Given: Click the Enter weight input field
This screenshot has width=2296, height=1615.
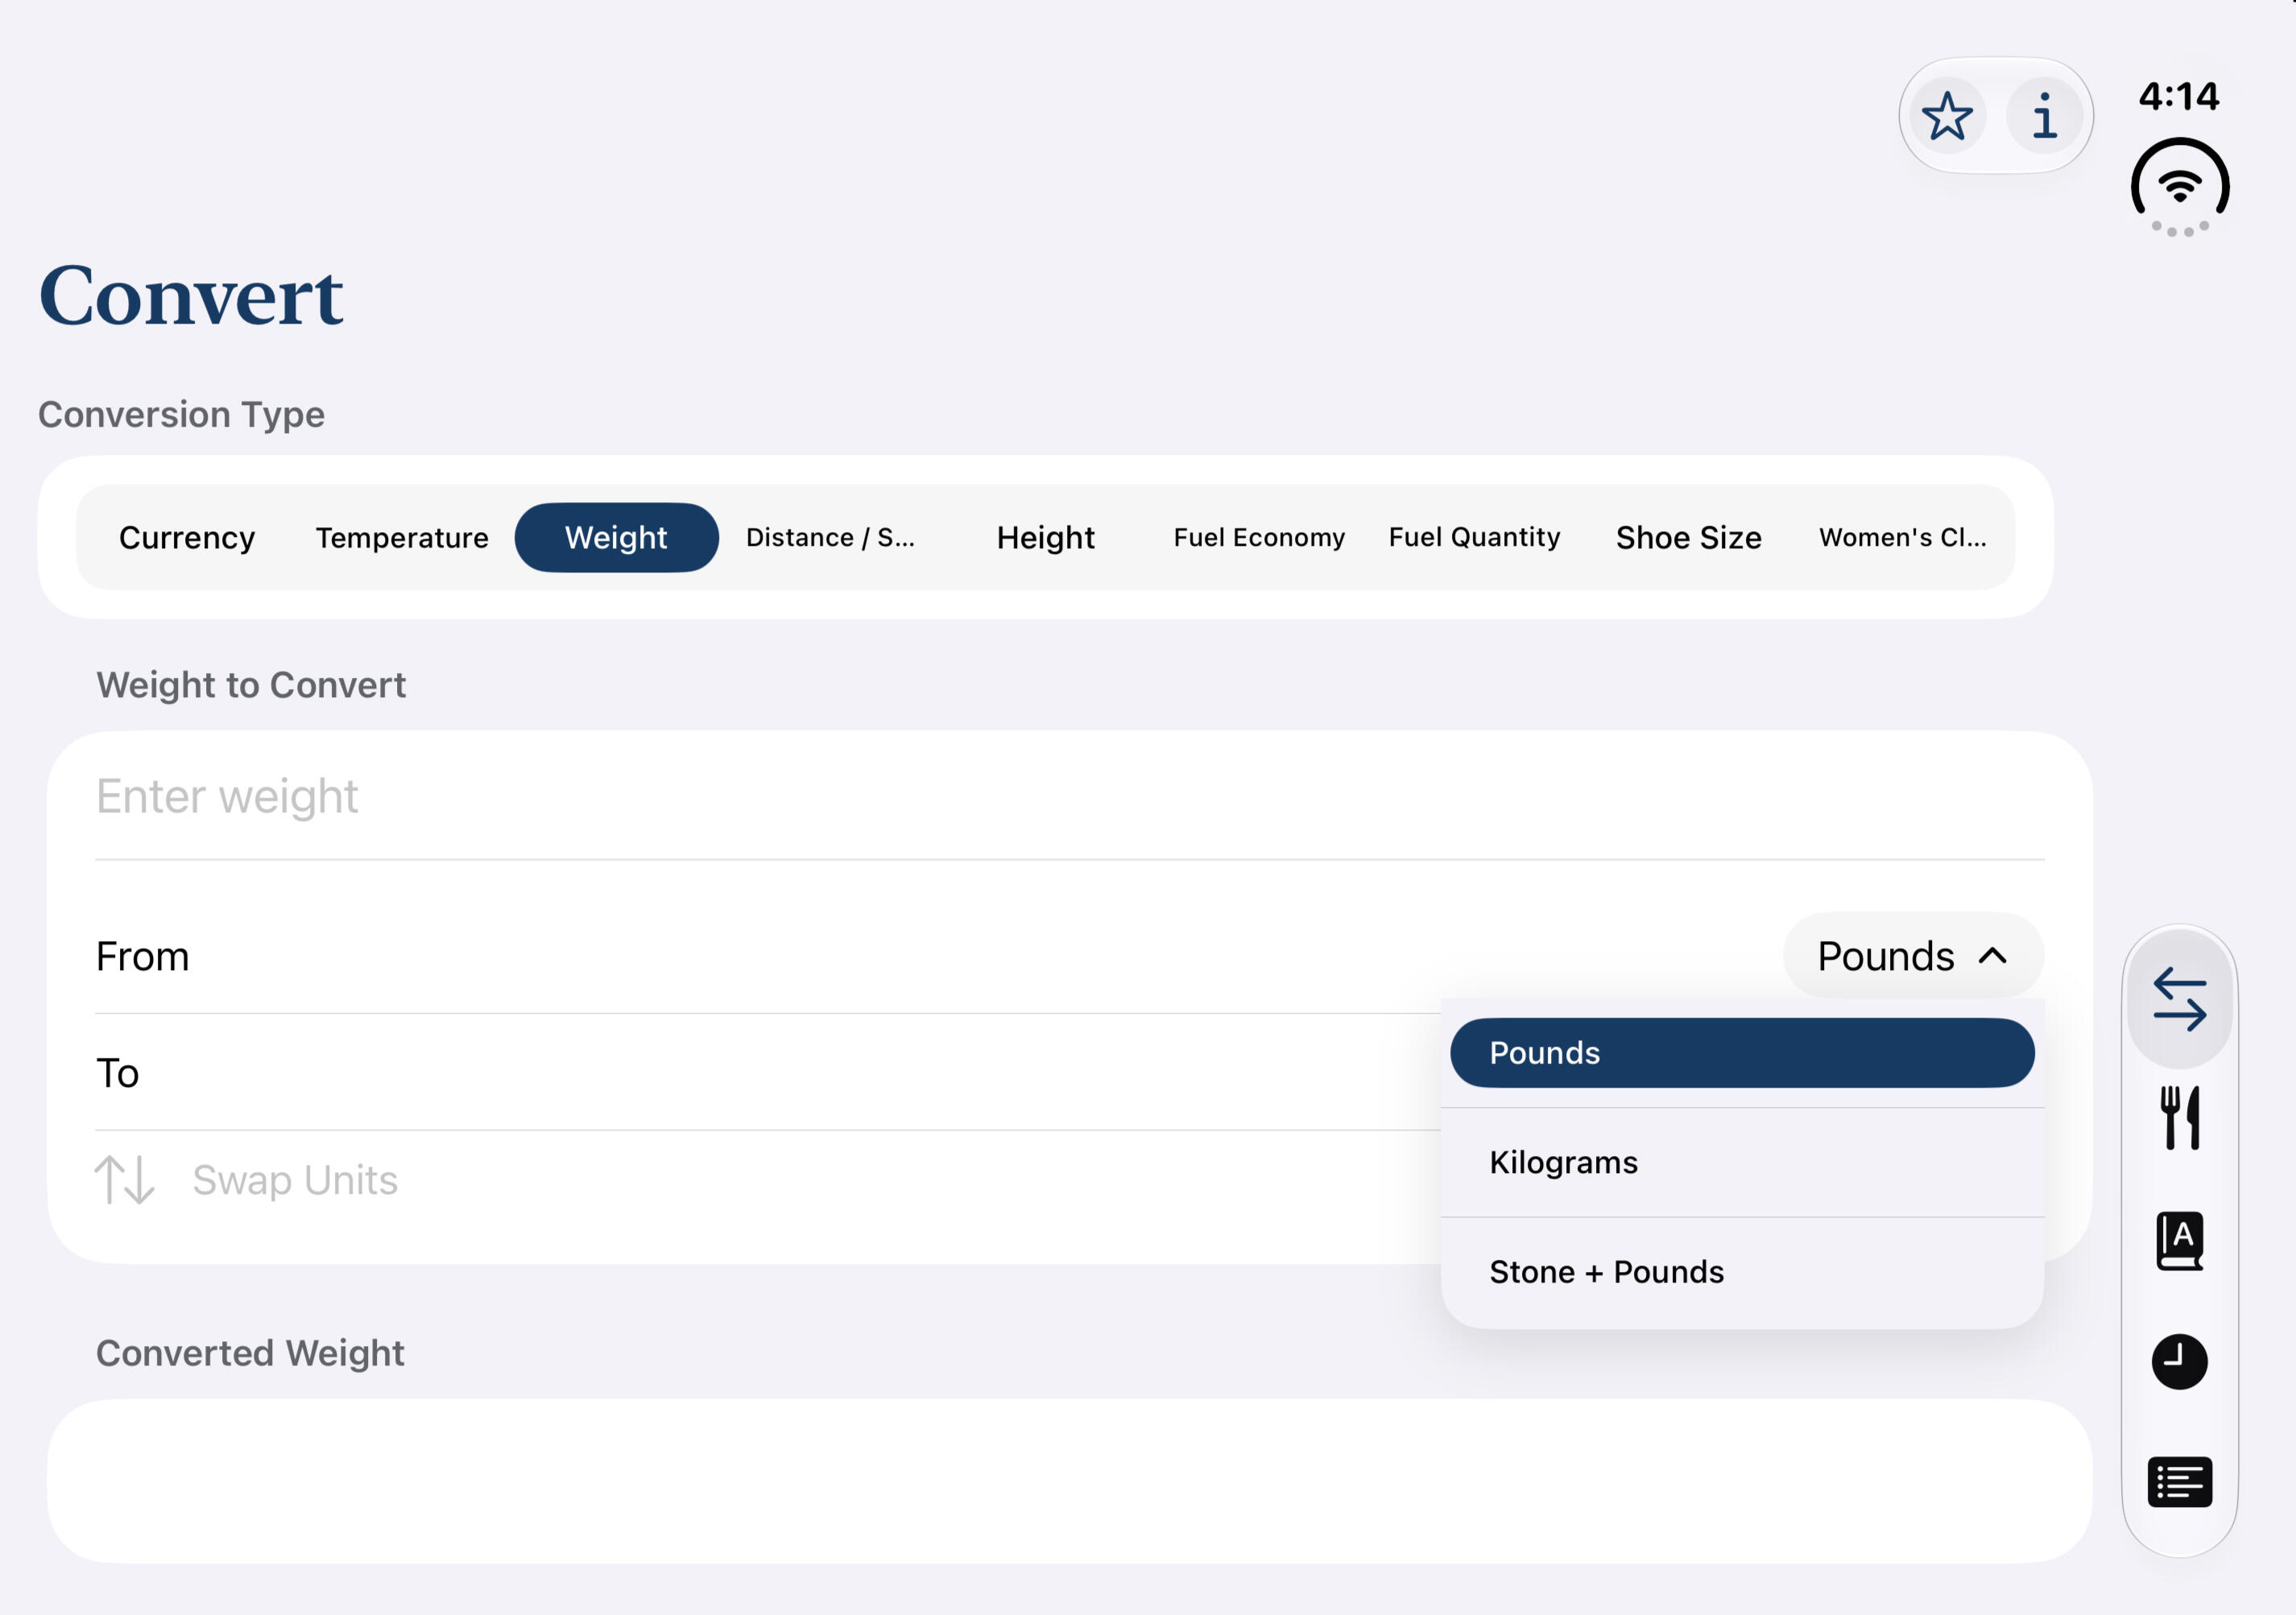Looking at the screenshot, I should pos(1069,797).
